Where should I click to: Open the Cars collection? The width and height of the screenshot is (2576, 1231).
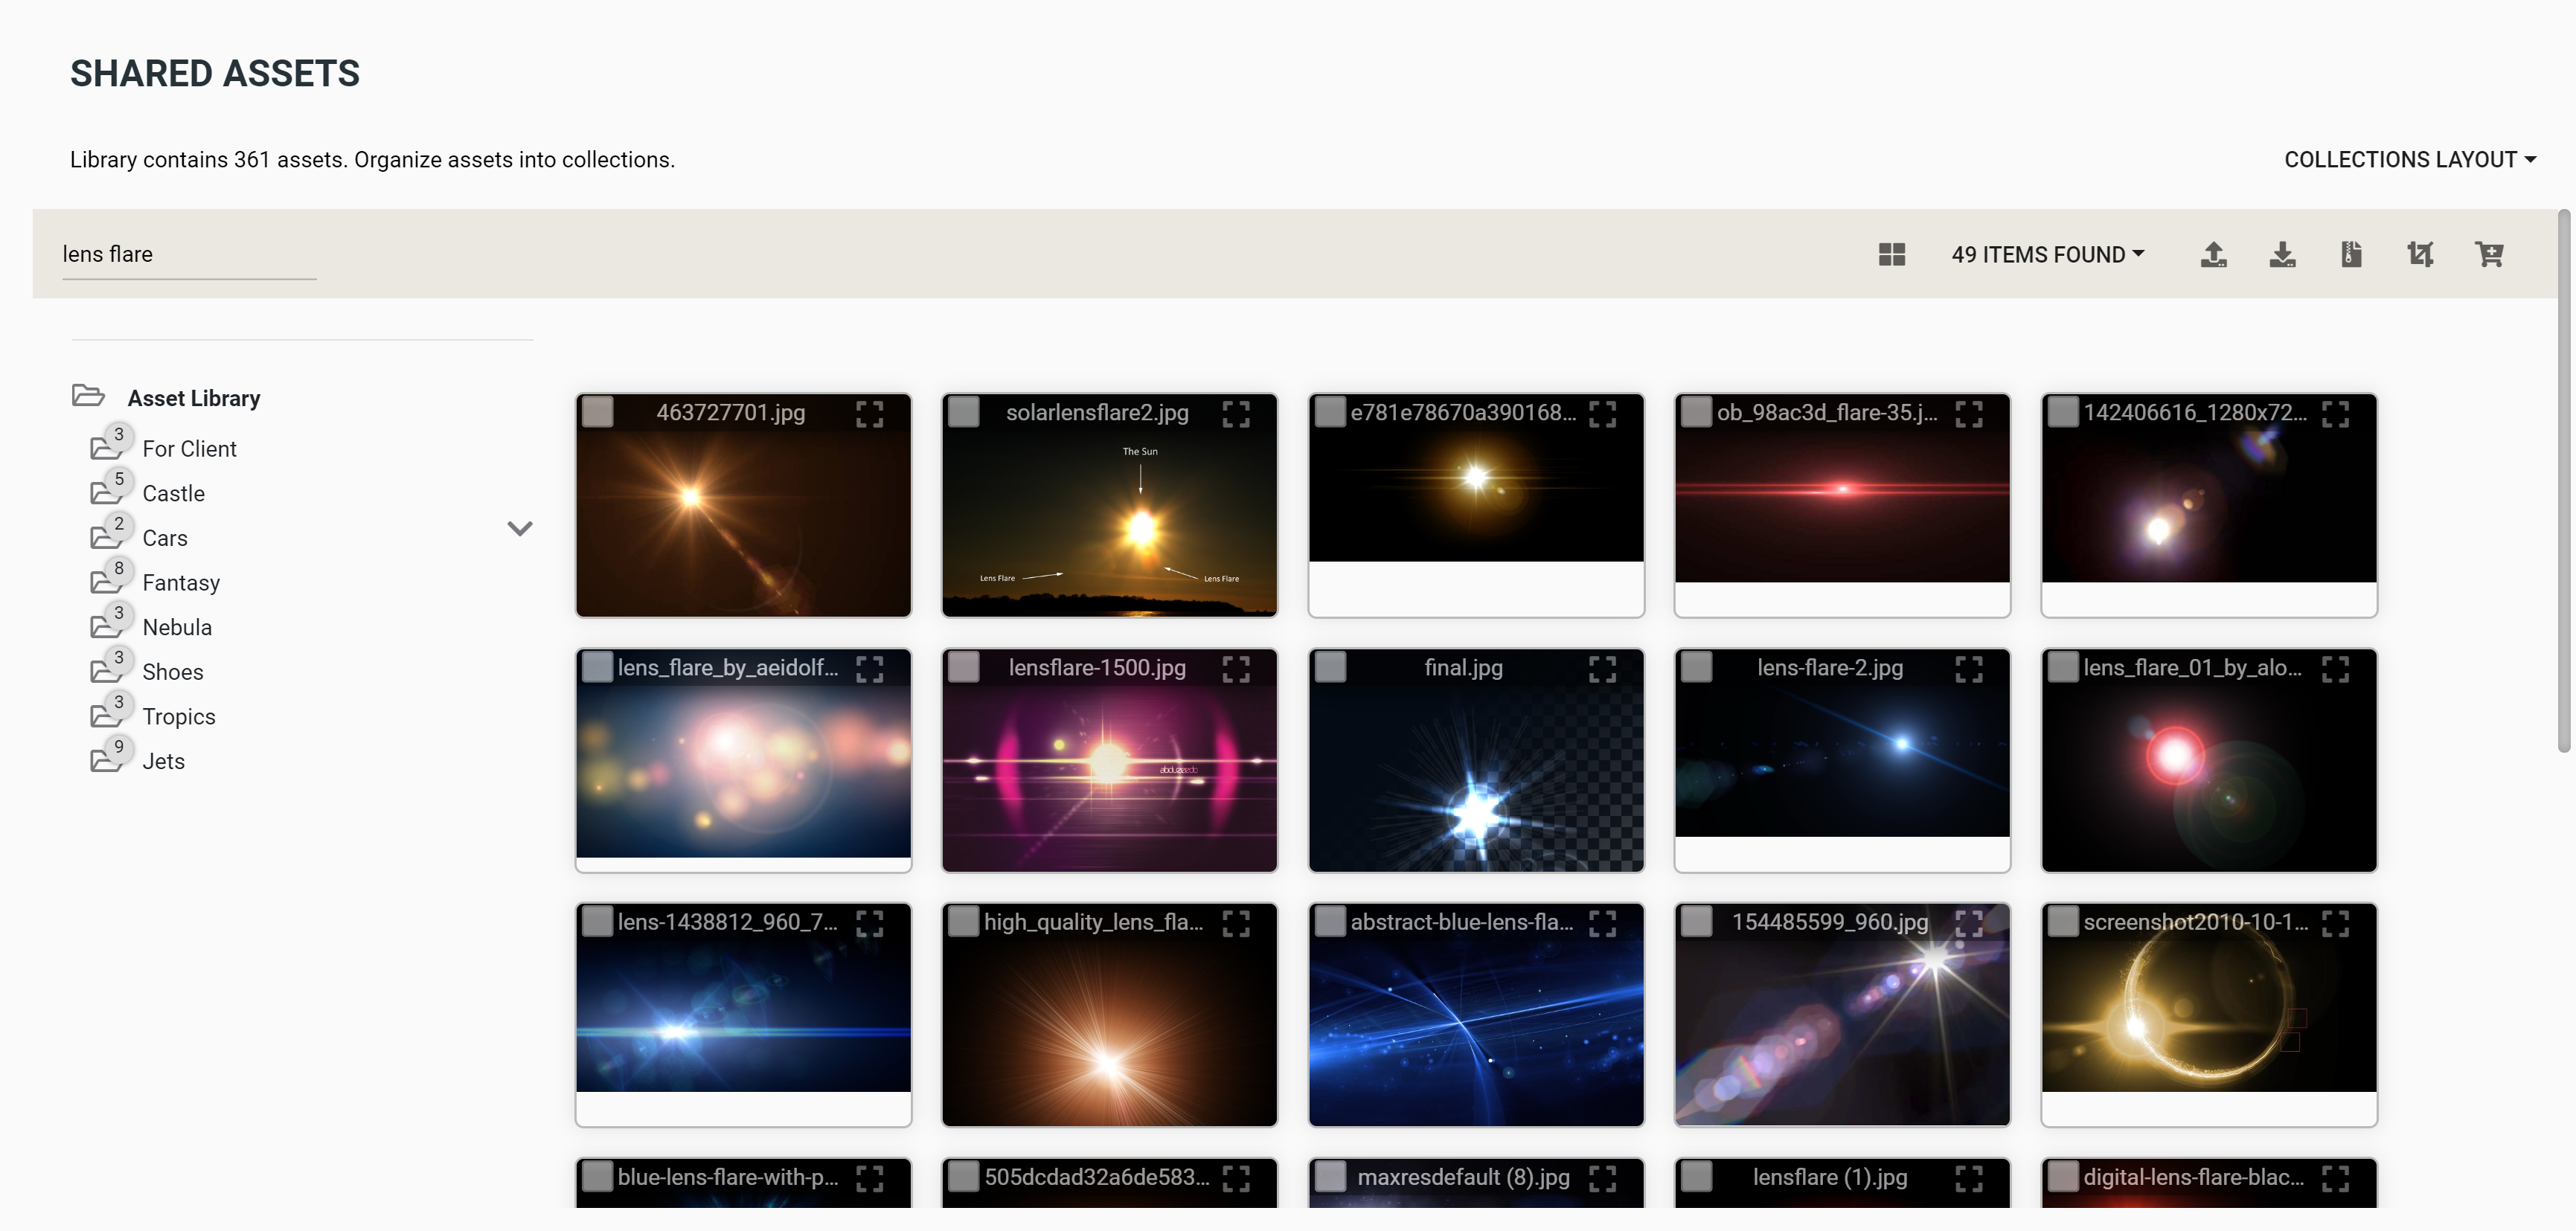[x=165, y=538]
